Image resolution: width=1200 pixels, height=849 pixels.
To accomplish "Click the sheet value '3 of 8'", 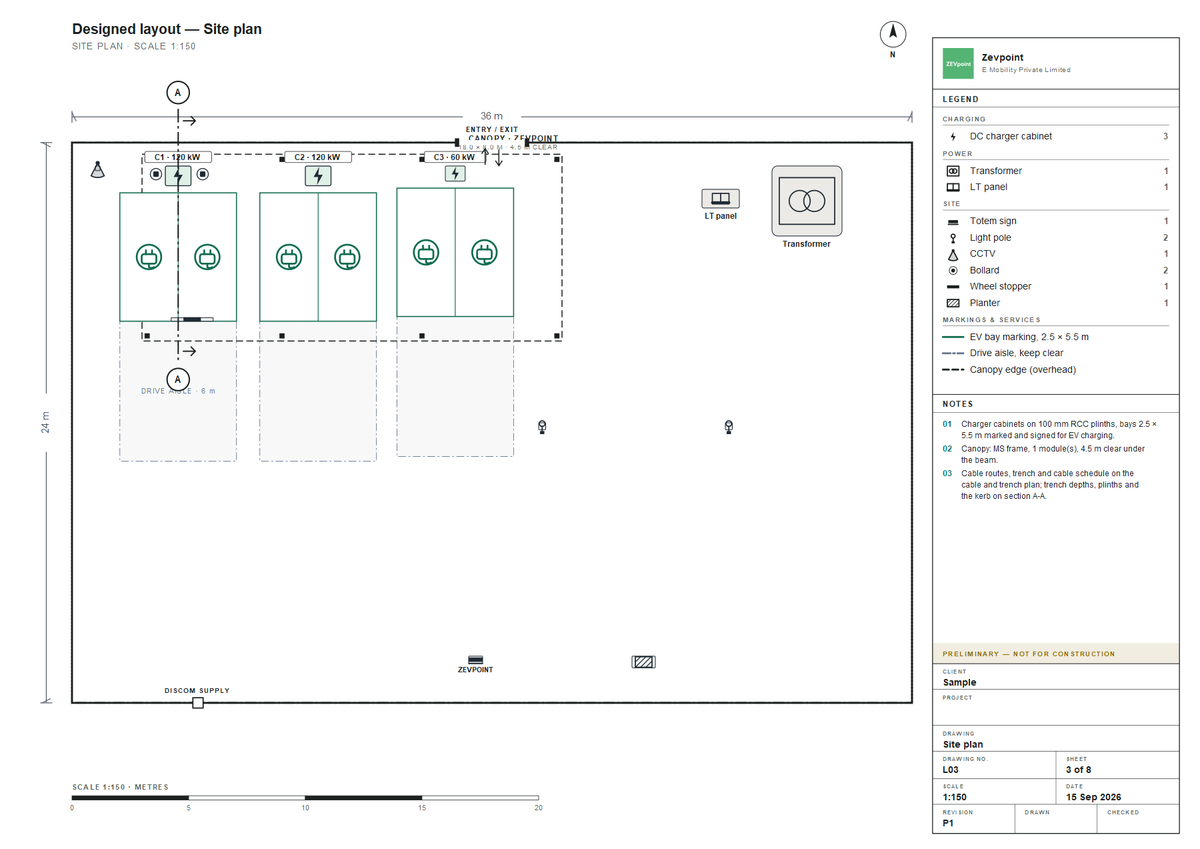I will [1078, 770].
